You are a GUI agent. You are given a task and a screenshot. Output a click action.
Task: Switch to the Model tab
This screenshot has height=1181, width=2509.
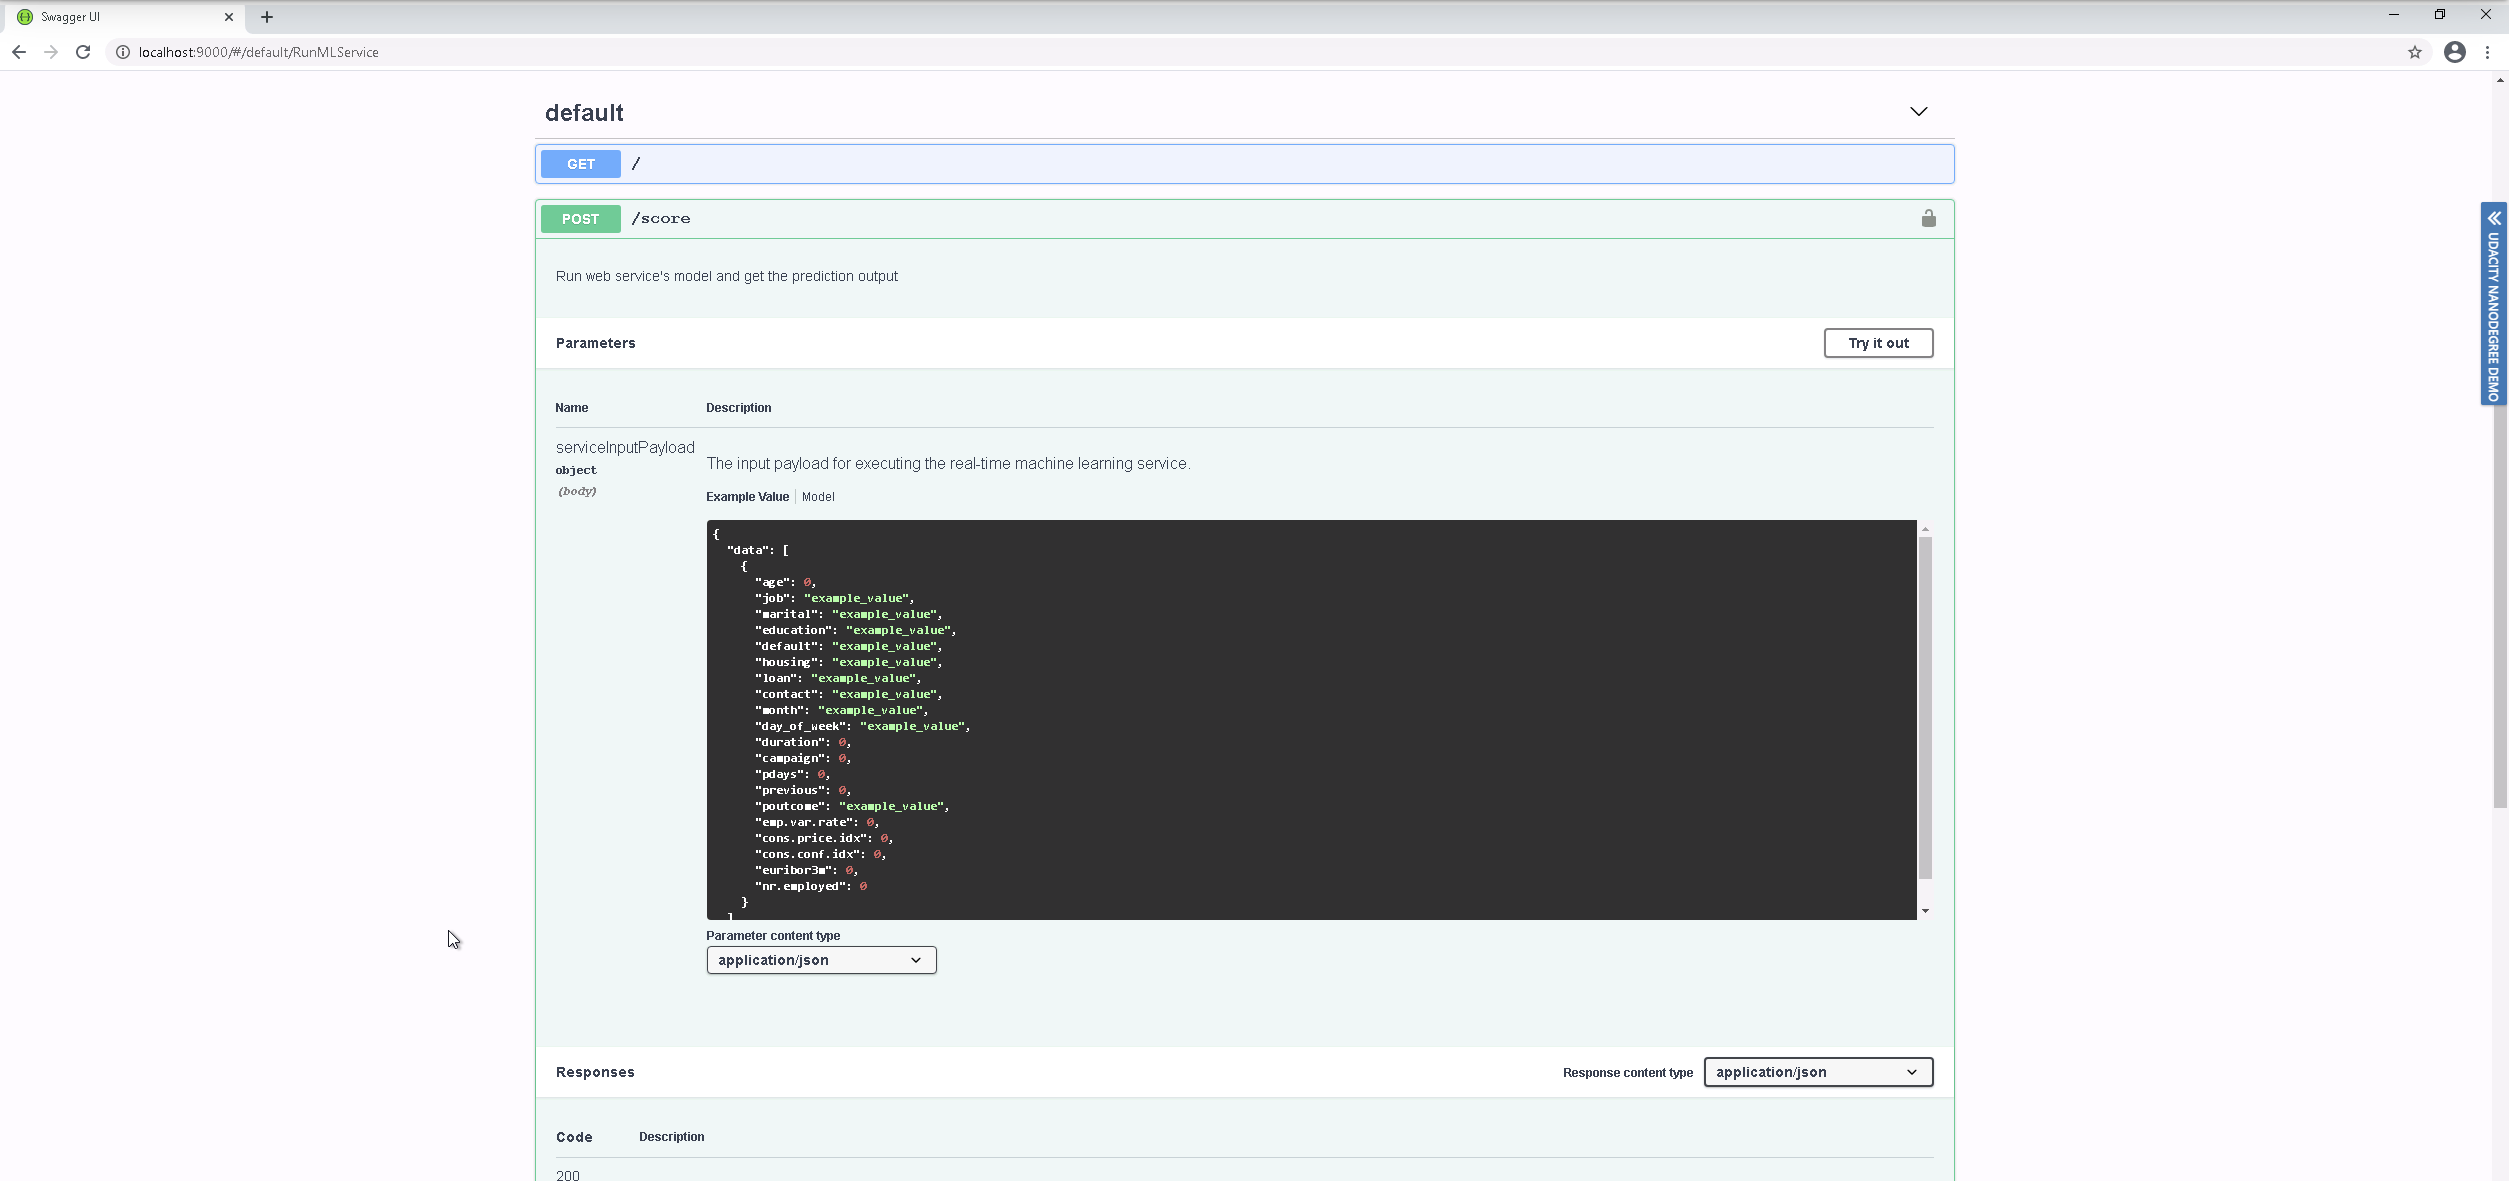[818, 497]
